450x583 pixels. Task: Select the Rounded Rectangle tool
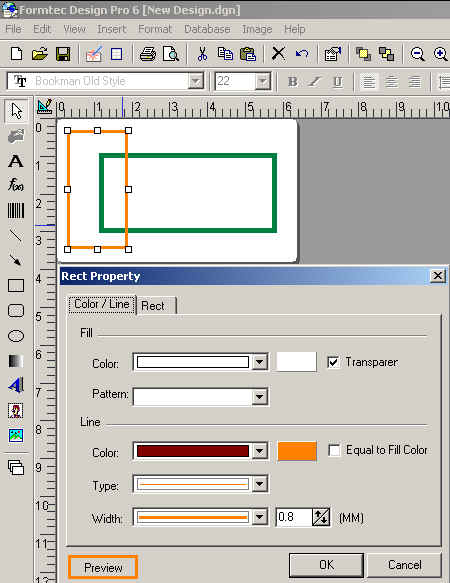pos(16,310)
